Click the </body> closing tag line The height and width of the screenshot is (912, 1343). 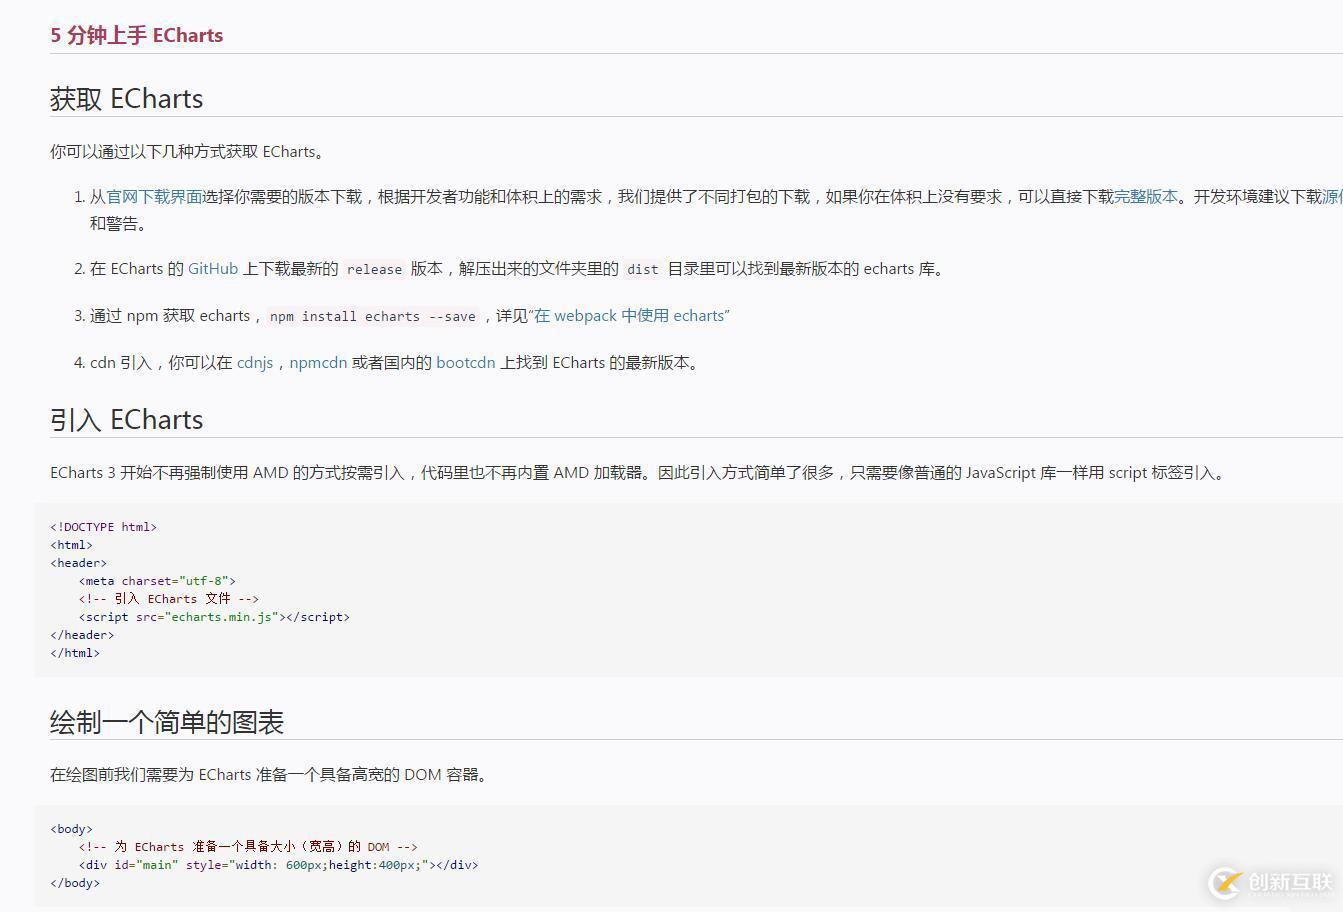[x=75, y=883]
